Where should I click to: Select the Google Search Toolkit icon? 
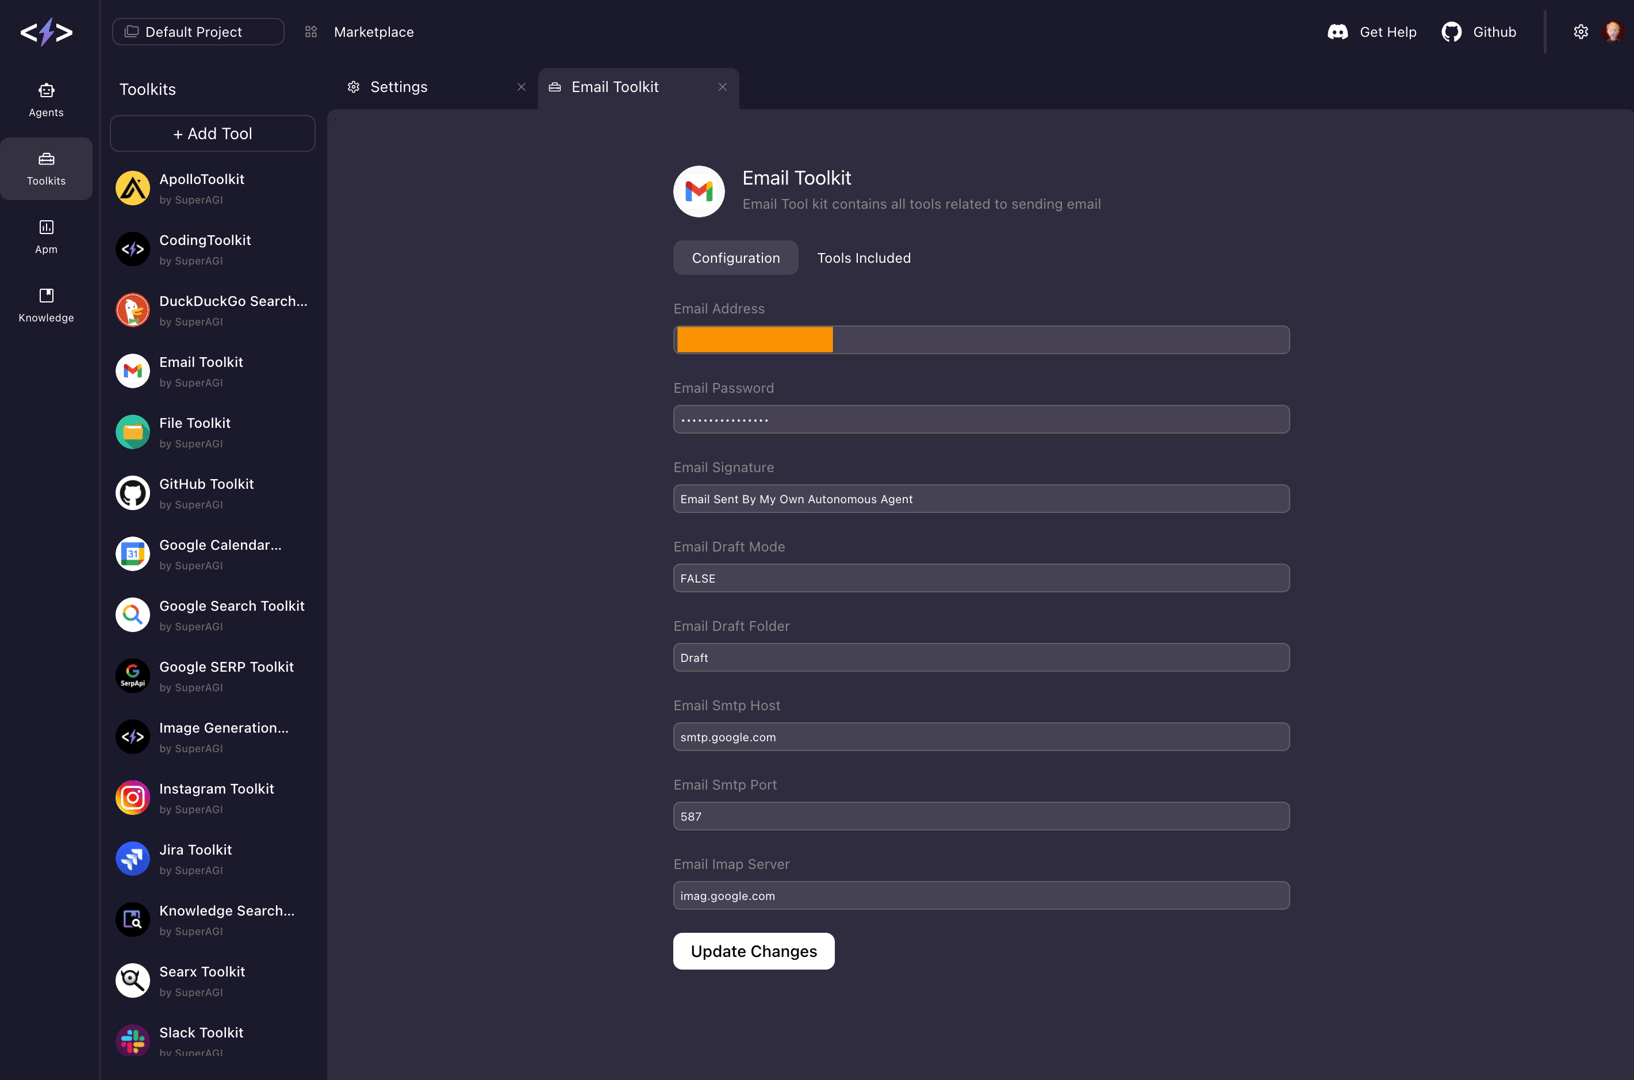tap(132, 615)
